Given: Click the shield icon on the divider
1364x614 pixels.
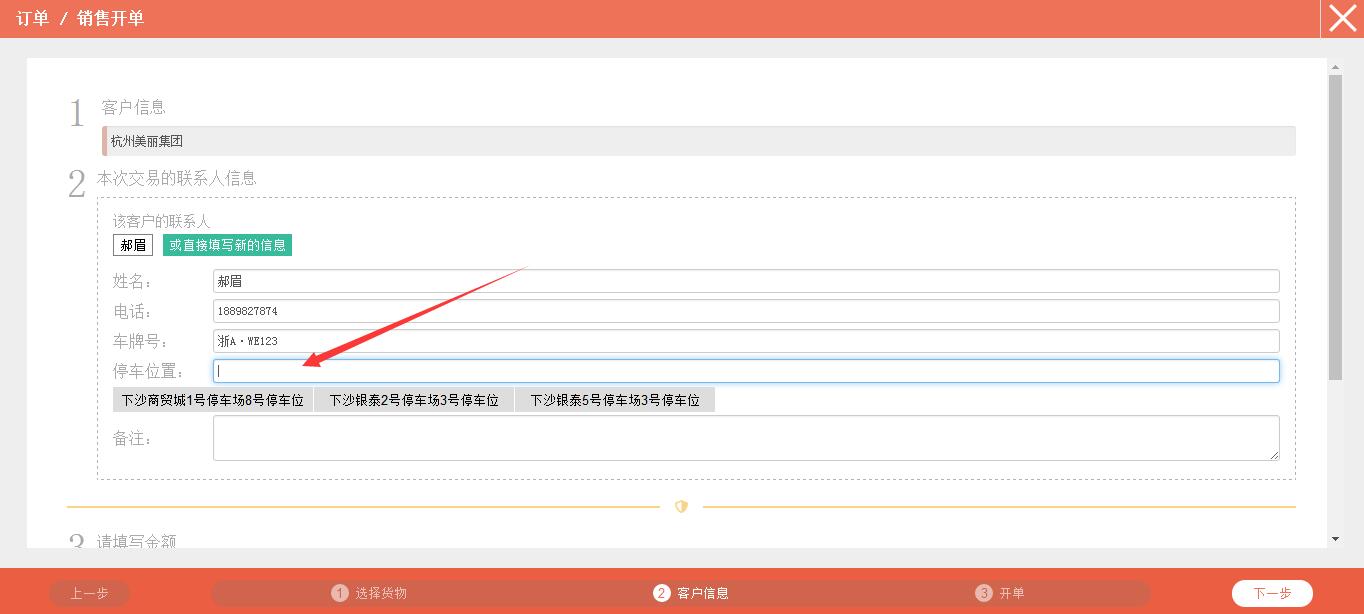Looking at the screenshot, I should click(x=681, y=507).
